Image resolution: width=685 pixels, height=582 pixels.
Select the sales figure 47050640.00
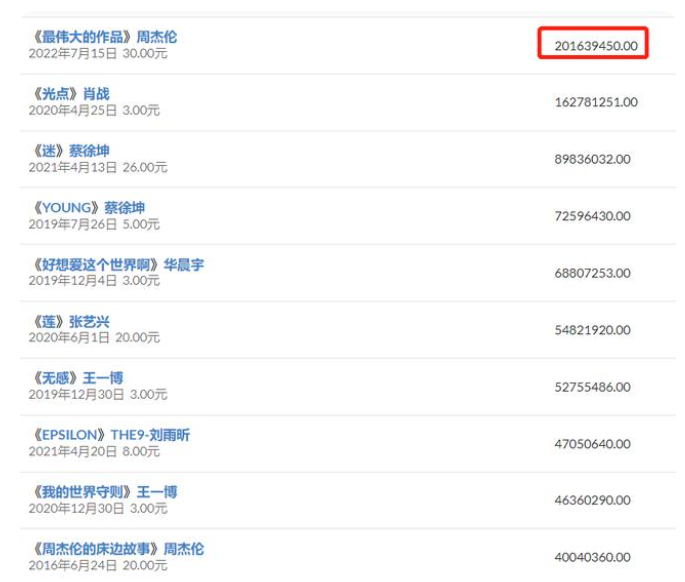click(x=592, y=444)
